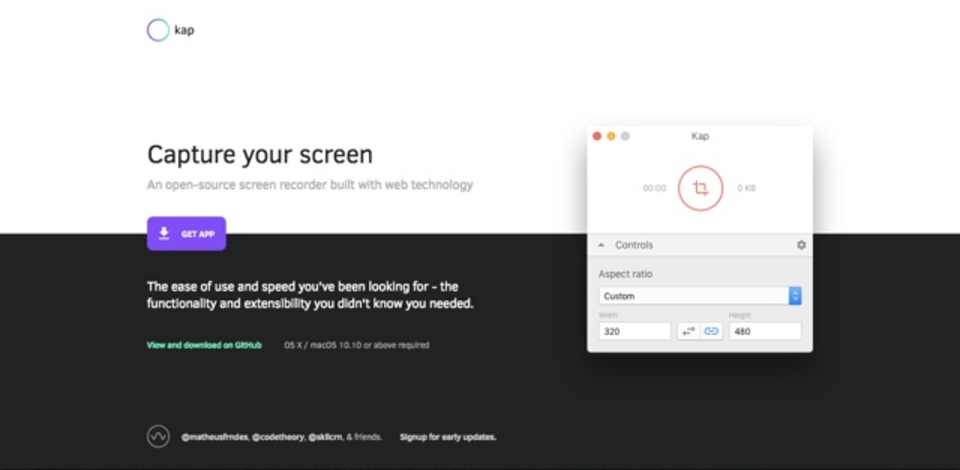Open the @matheusfrndes profile link
The width and height of the screenshot is (960, 470).
214,437
